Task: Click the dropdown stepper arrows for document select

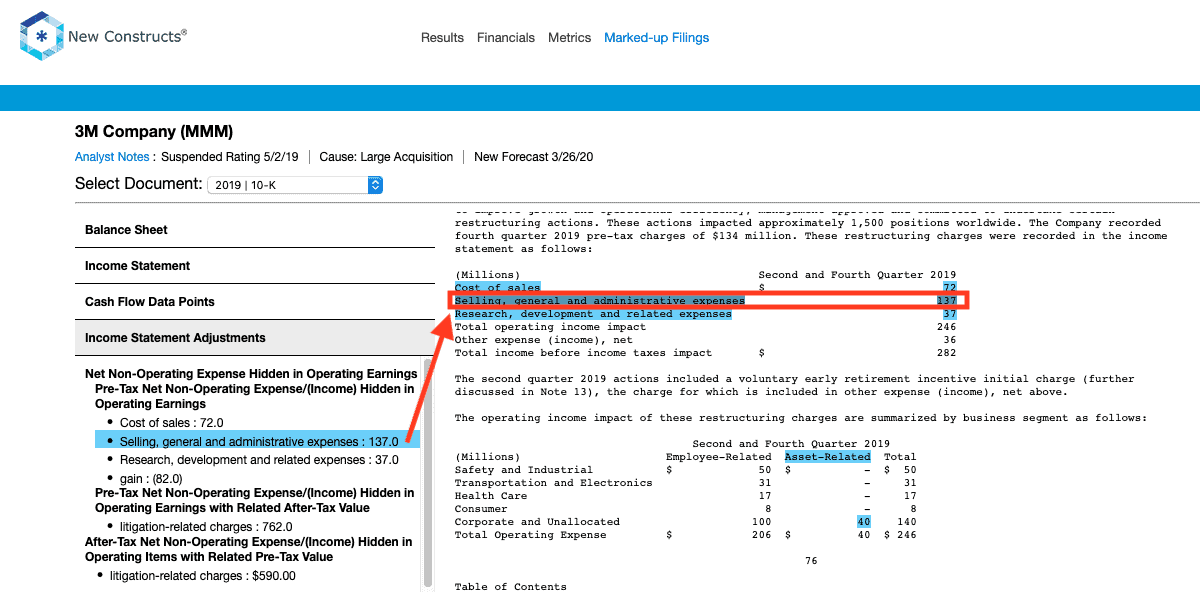Action: 375,185
